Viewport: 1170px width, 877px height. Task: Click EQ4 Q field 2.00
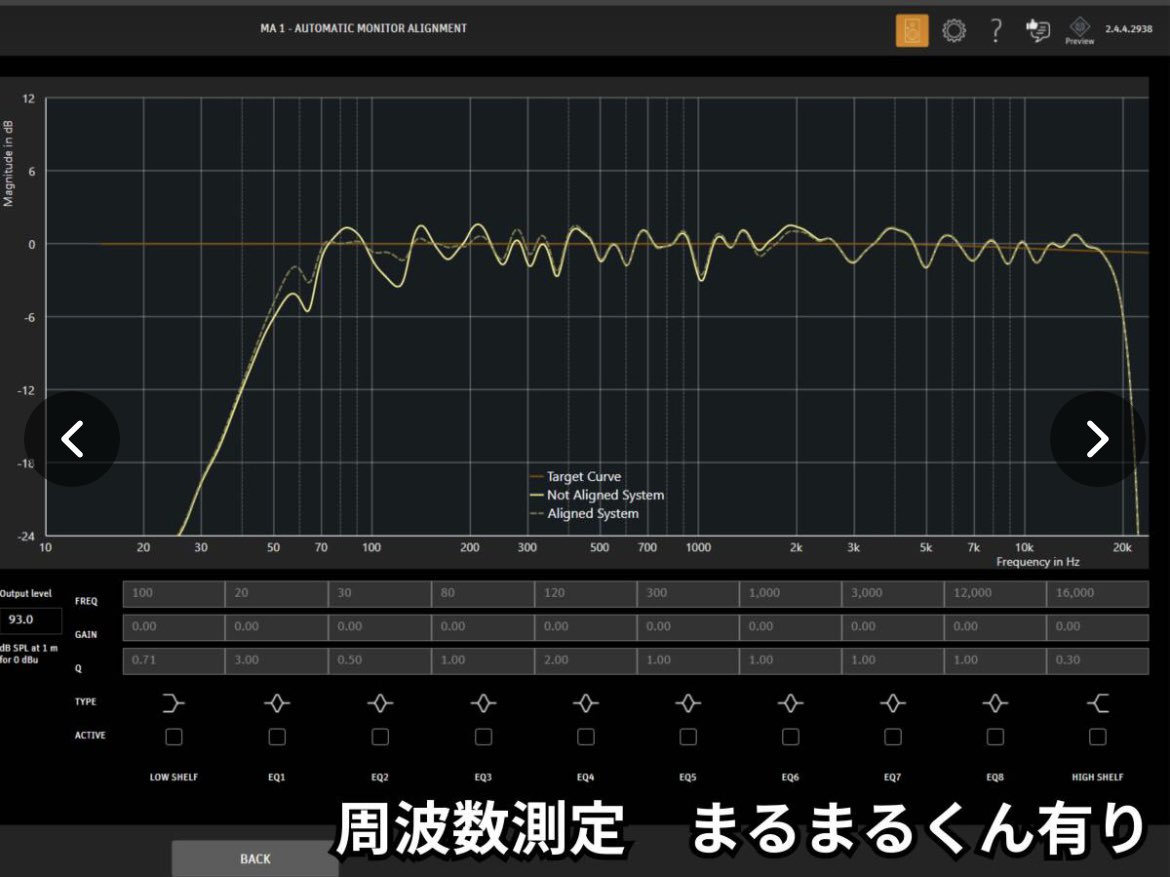coord(585,661)
